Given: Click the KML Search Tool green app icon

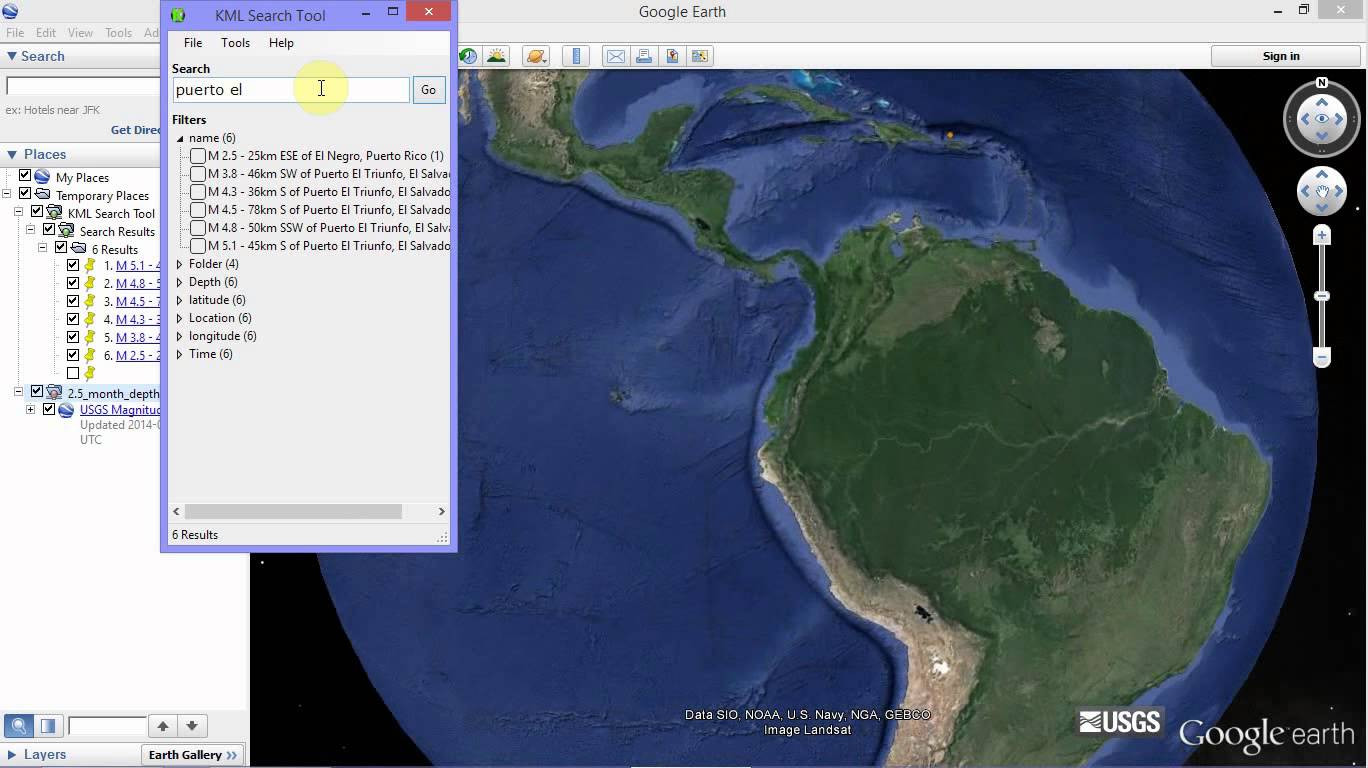Looking at the screenshot, I should point(178,15).
